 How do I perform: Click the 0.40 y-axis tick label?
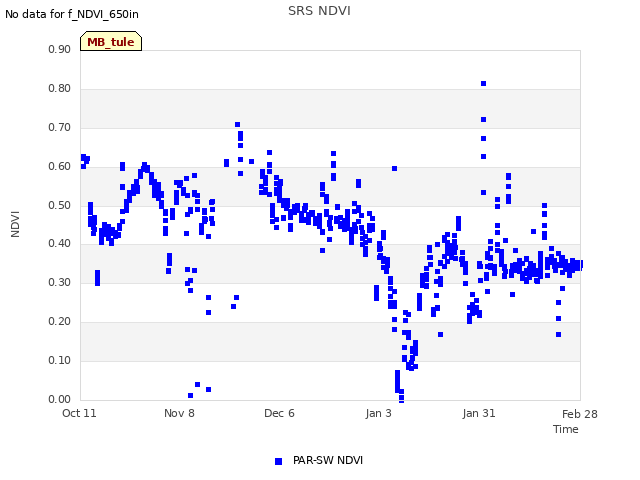coord(59,244)
